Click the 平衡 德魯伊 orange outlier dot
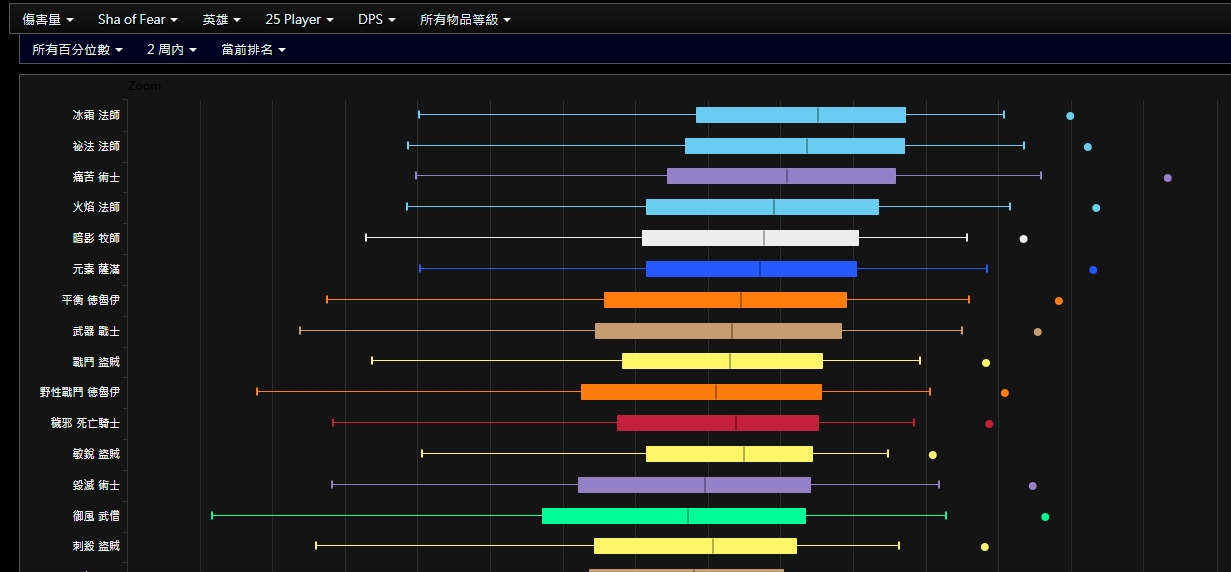Screen dimensions: 1231x572 (x=1059, y=301)
